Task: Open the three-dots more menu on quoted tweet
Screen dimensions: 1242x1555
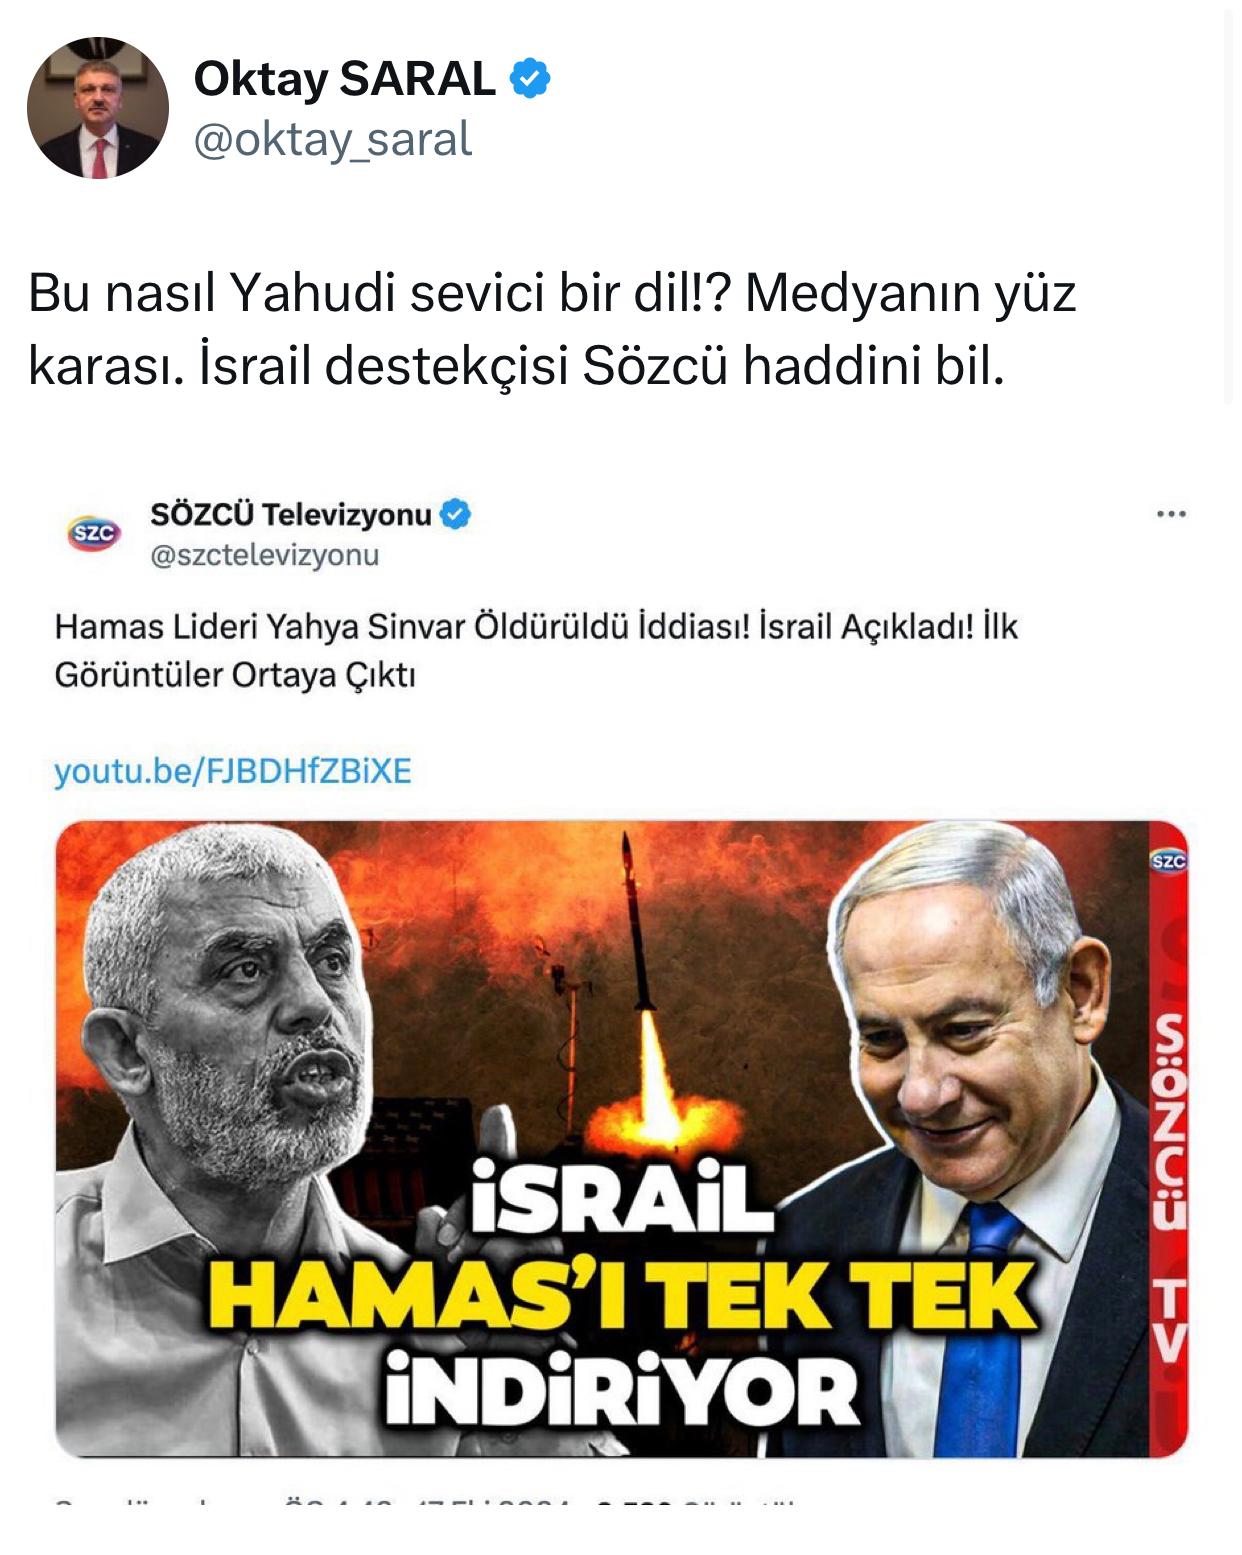Action: tap(1170, 515)
